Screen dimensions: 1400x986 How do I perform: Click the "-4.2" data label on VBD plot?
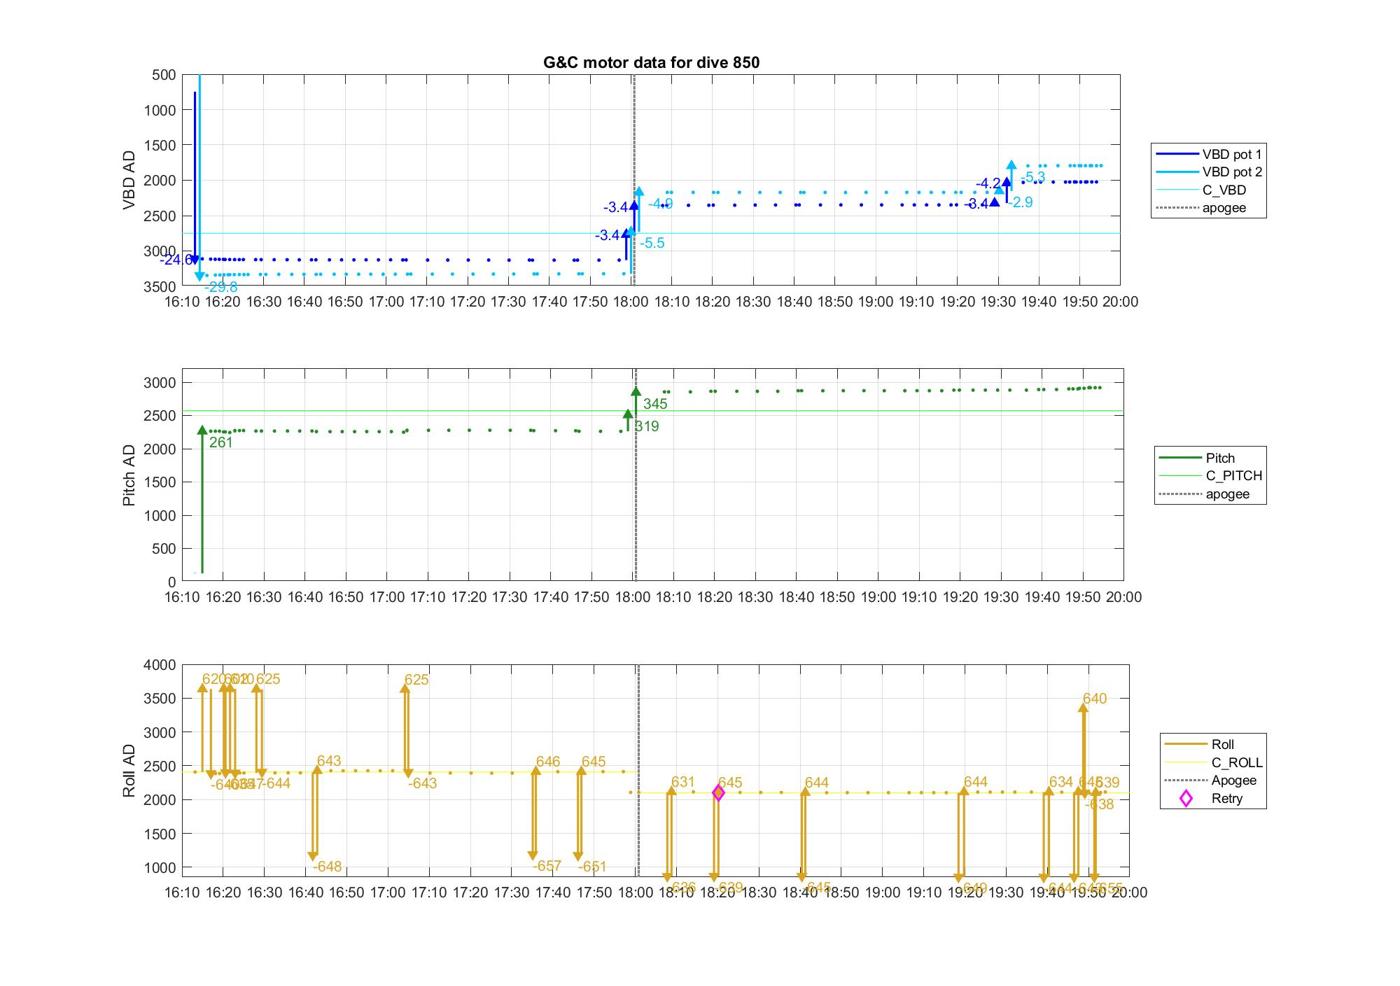click(989, 183)
